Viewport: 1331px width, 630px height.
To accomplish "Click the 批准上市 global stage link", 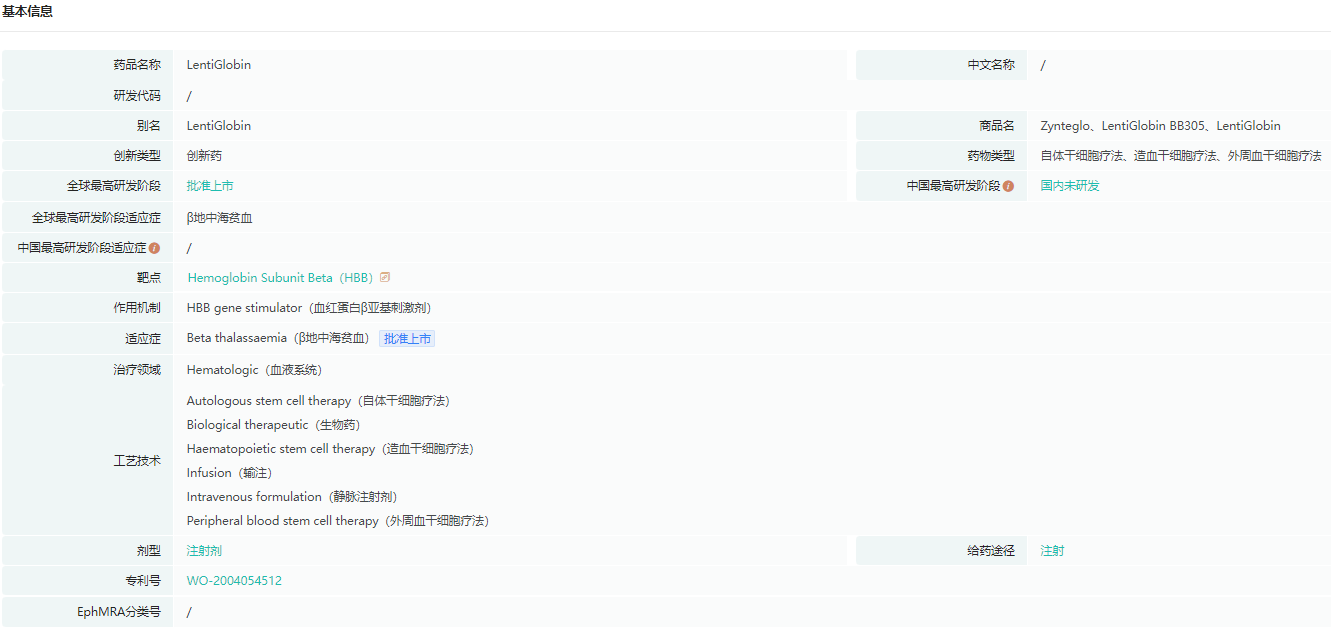I will (210, 186).
